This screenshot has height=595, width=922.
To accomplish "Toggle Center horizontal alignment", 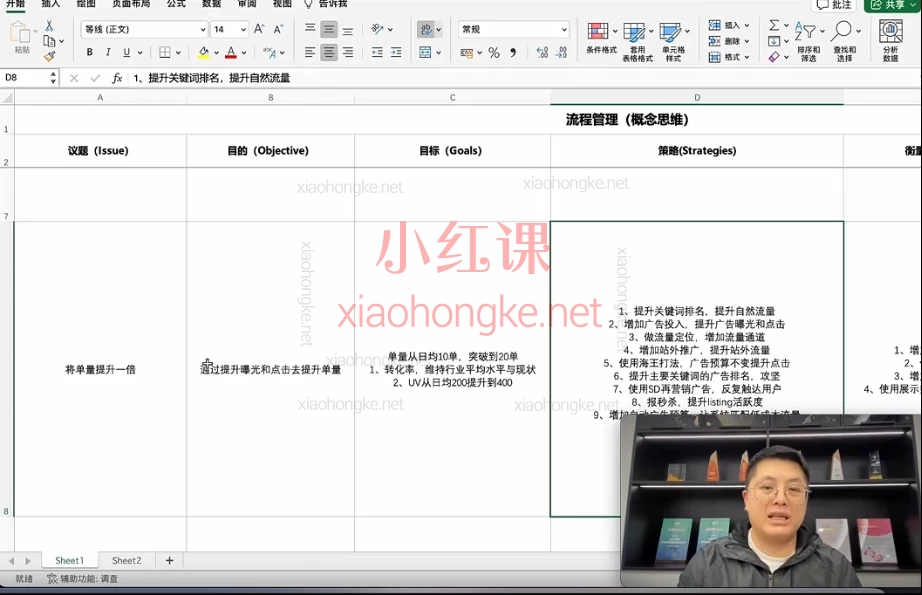I will click(329, 52).
